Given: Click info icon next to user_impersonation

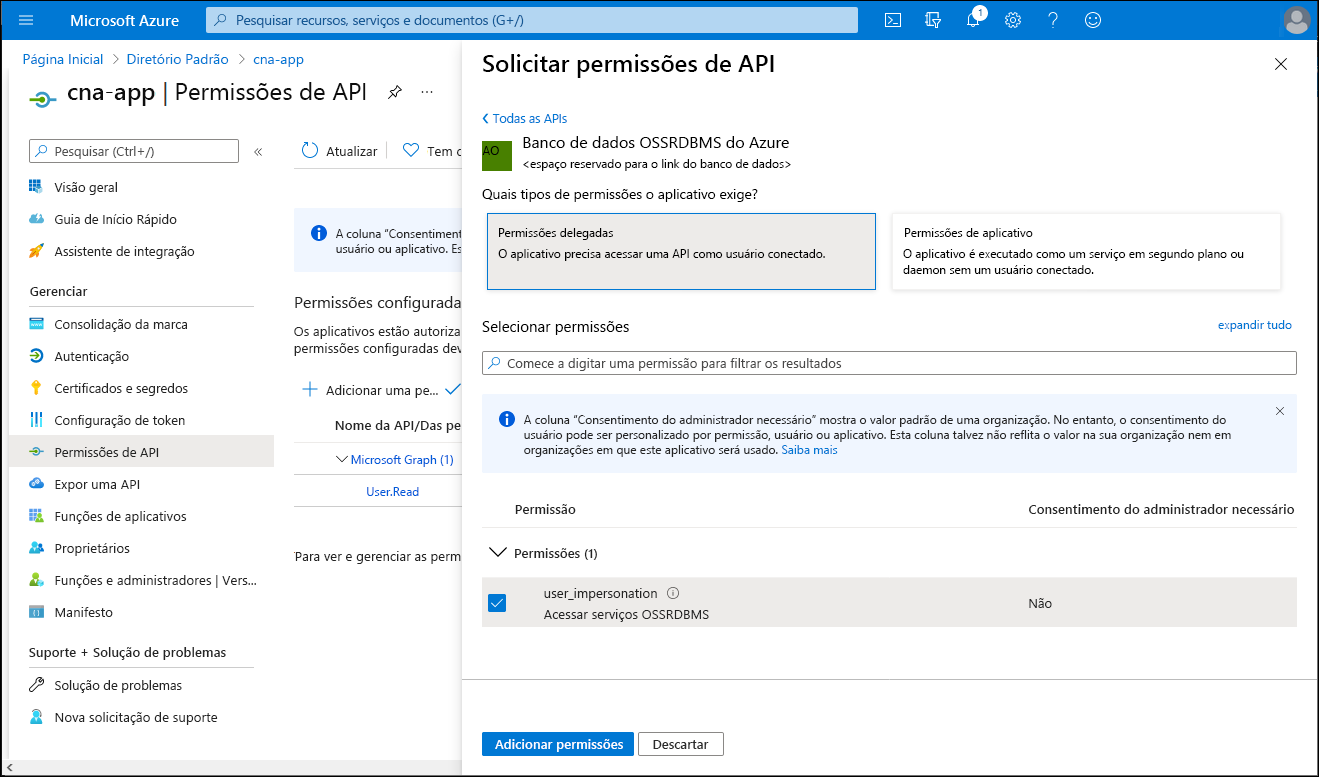Looking at the screenshot, I should click(673, 593).
